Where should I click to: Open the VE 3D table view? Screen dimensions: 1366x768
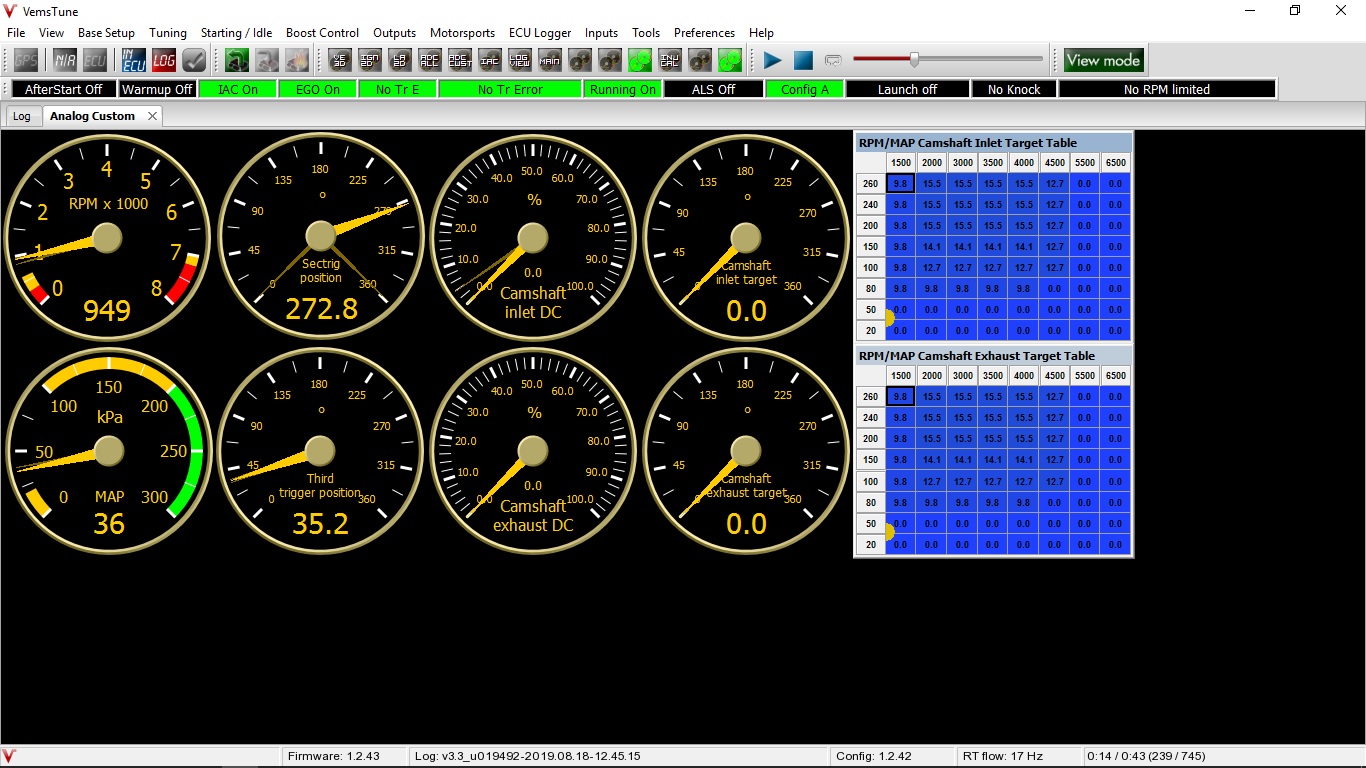(x=340, y=60)
